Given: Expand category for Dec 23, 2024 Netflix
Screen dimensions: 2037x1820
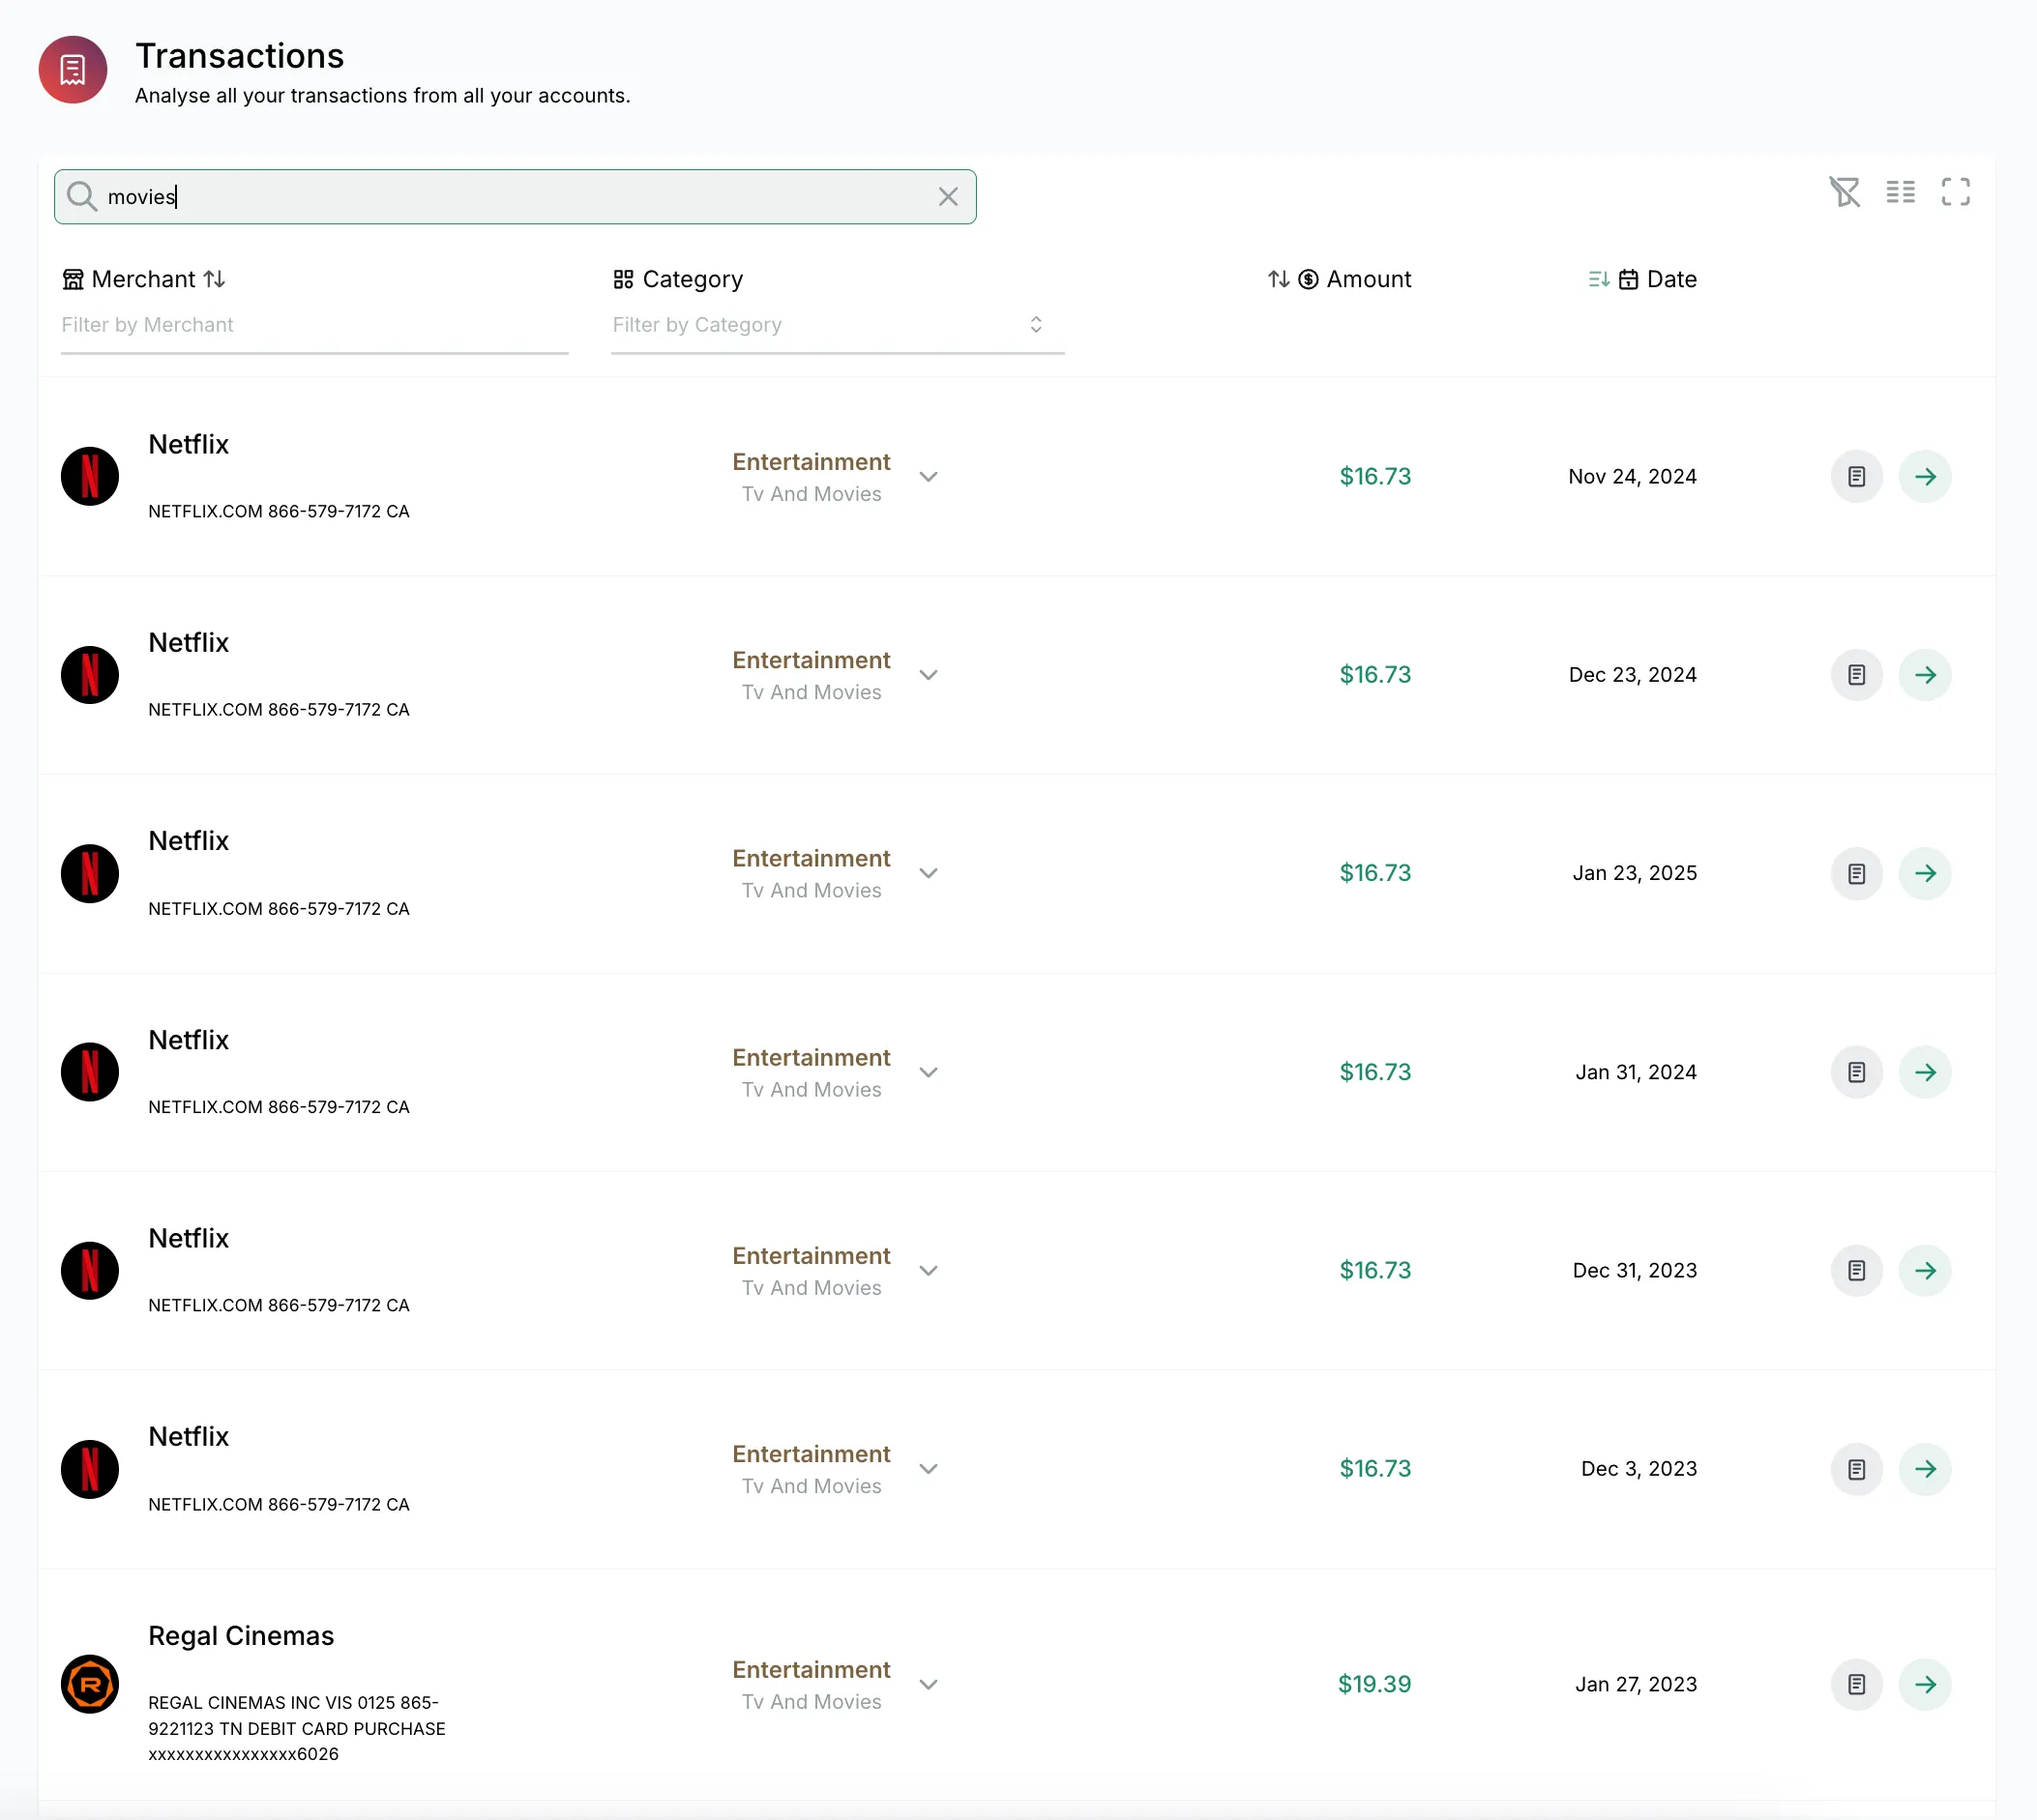Looking at the screenshot, I should click(928, 675).
